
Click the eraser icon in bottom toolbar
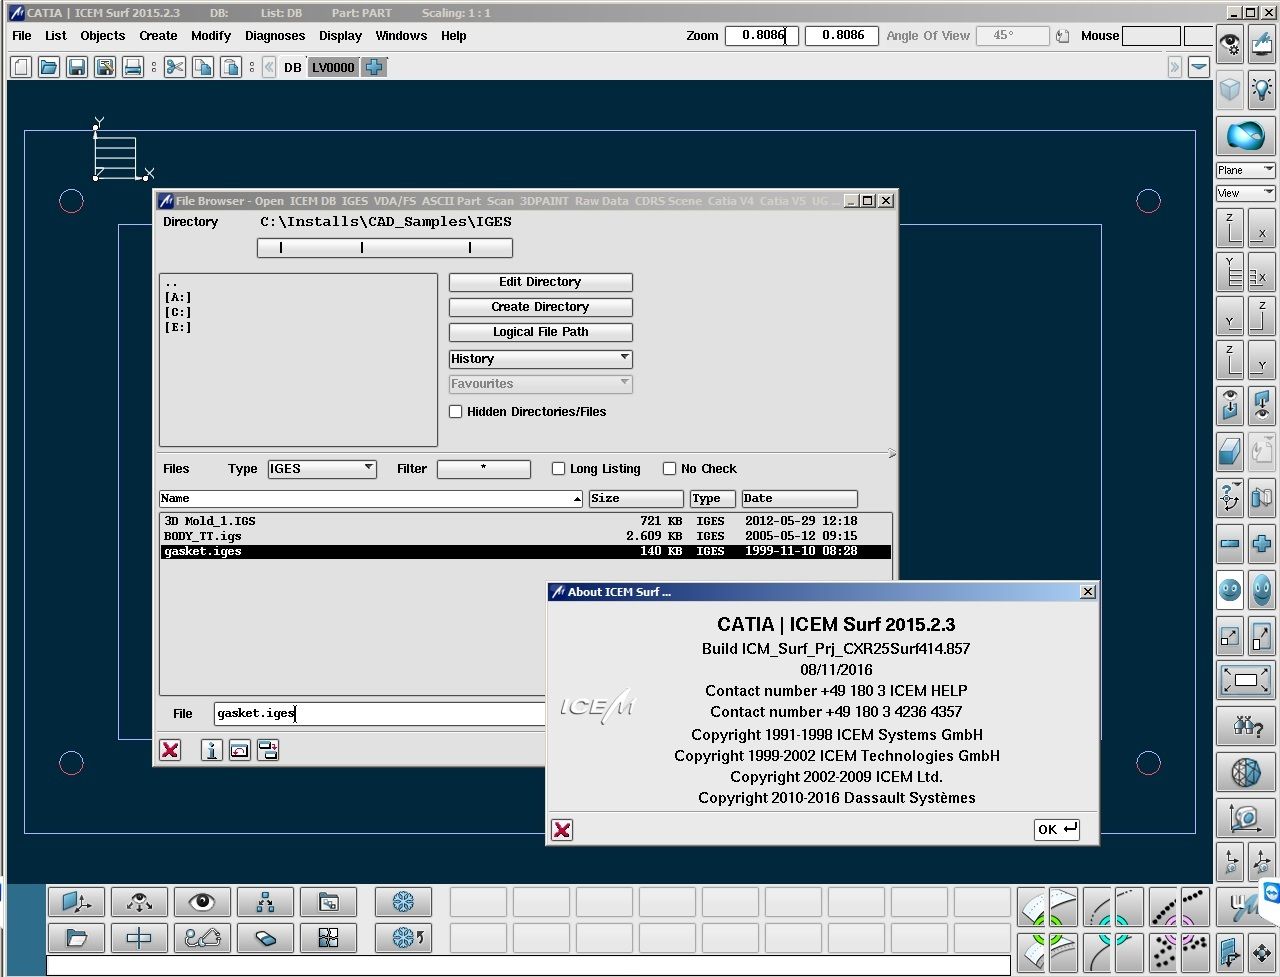tap(265, 938)
